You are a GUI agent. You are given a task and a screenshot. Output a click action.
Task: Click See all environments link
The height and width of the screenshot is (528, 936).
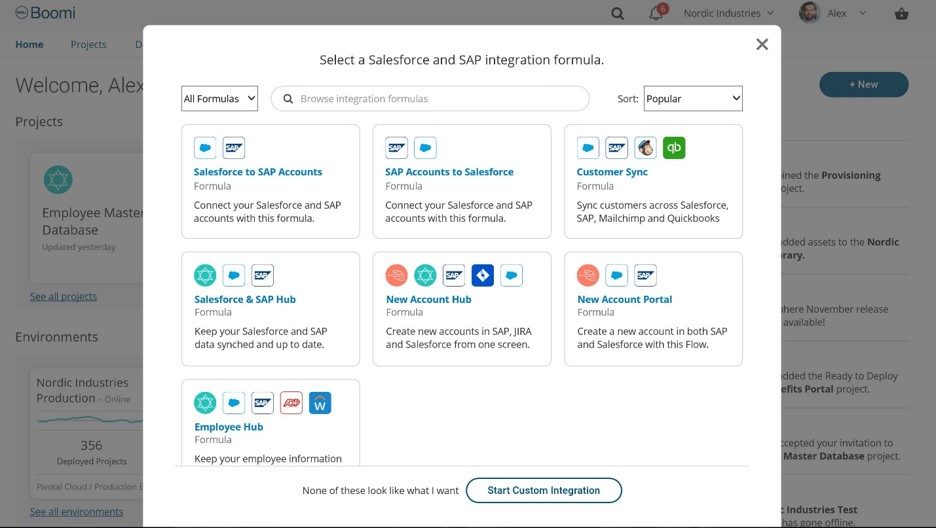(76, 512)
